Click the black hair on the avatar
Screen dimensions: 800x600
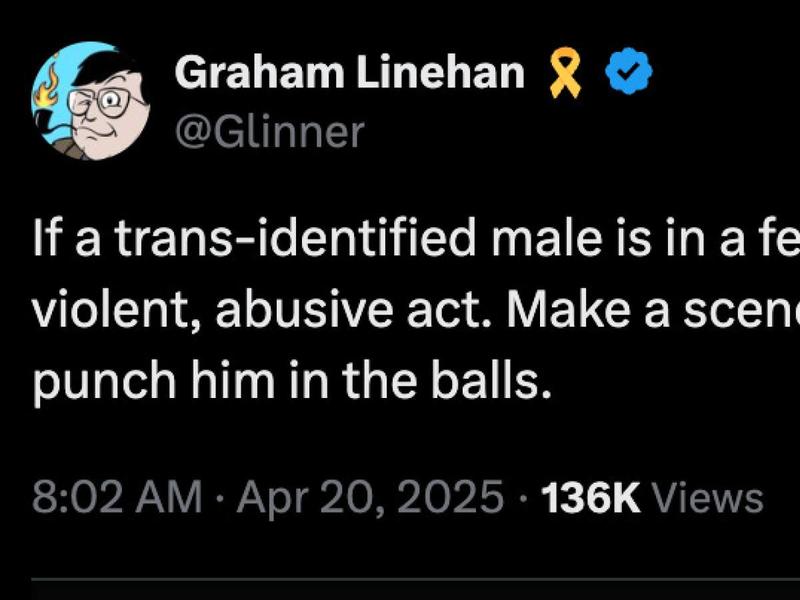click(106, 67)
